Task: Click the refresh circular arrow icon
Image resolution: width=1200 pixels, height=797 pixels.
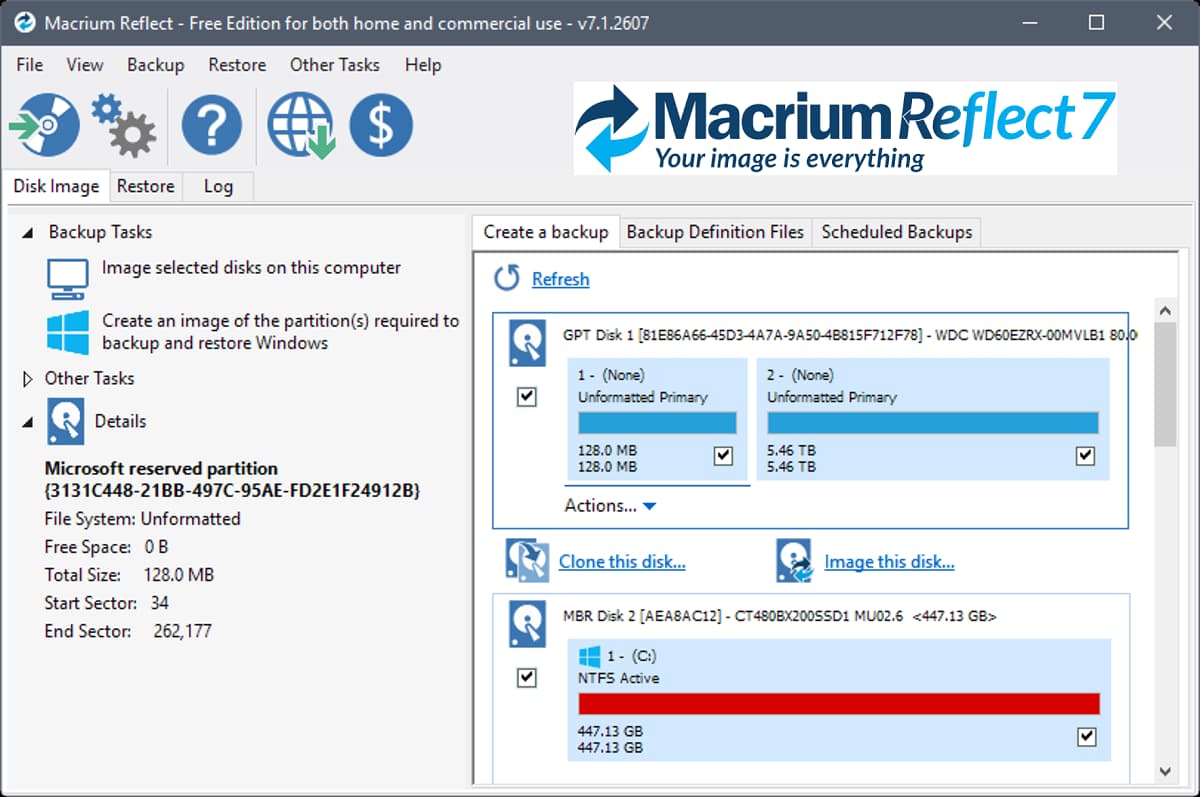Action: pos(507,278)
